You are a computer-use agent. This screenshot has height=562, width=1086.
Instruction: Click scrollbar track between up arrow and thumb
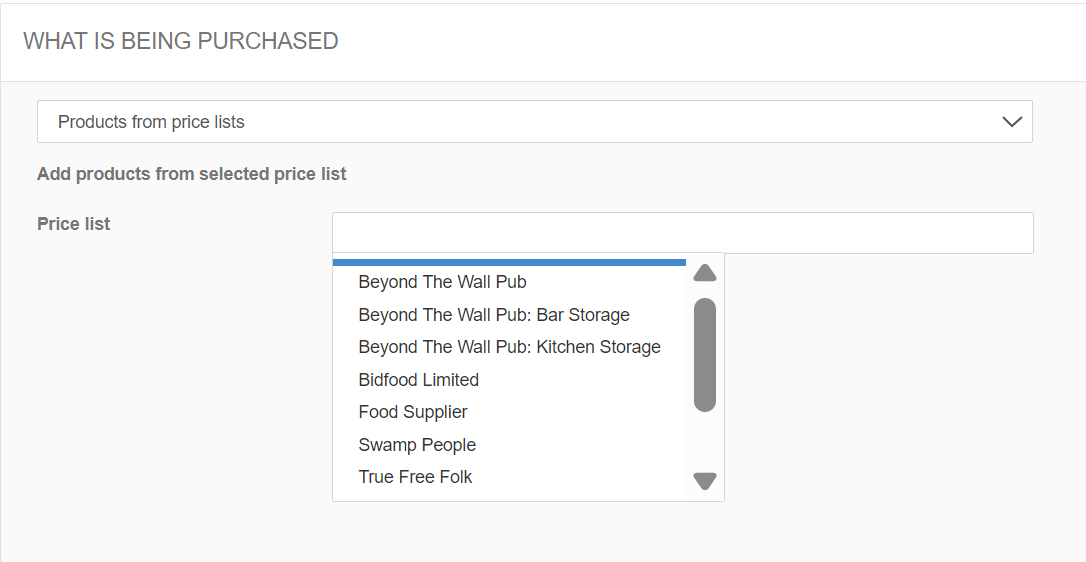click(704, 290)
